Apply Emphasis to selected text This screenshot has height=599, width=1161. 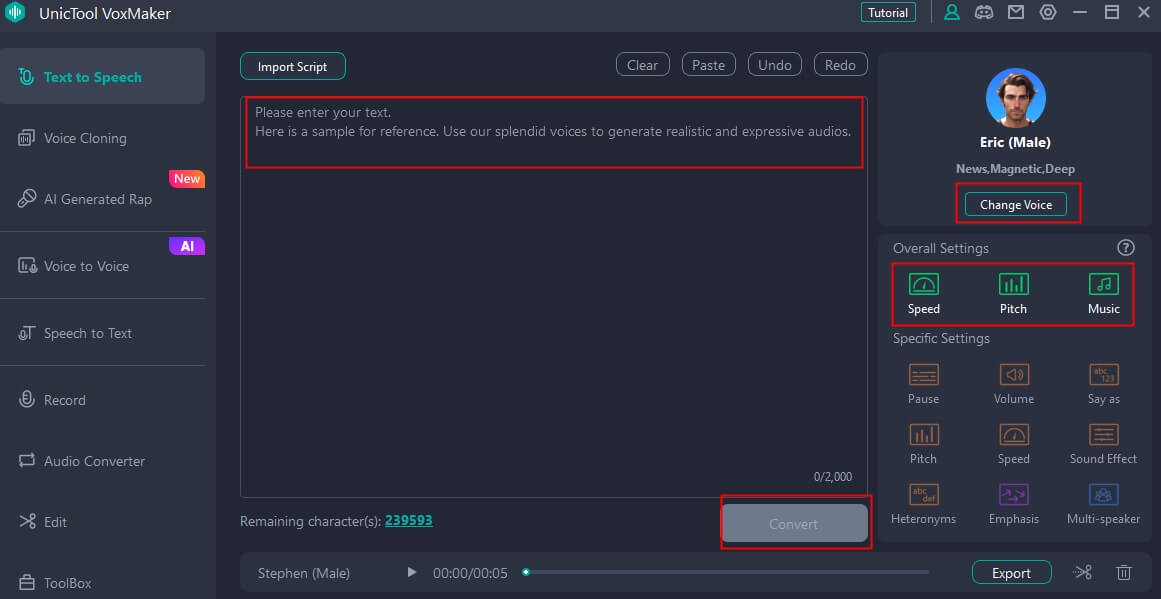pyautogui.click(x=1013, y=504)
